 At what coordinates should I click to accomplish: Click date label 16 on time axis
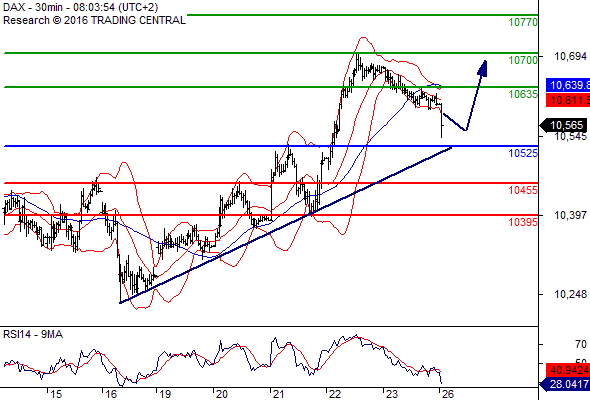click(111, 394)
